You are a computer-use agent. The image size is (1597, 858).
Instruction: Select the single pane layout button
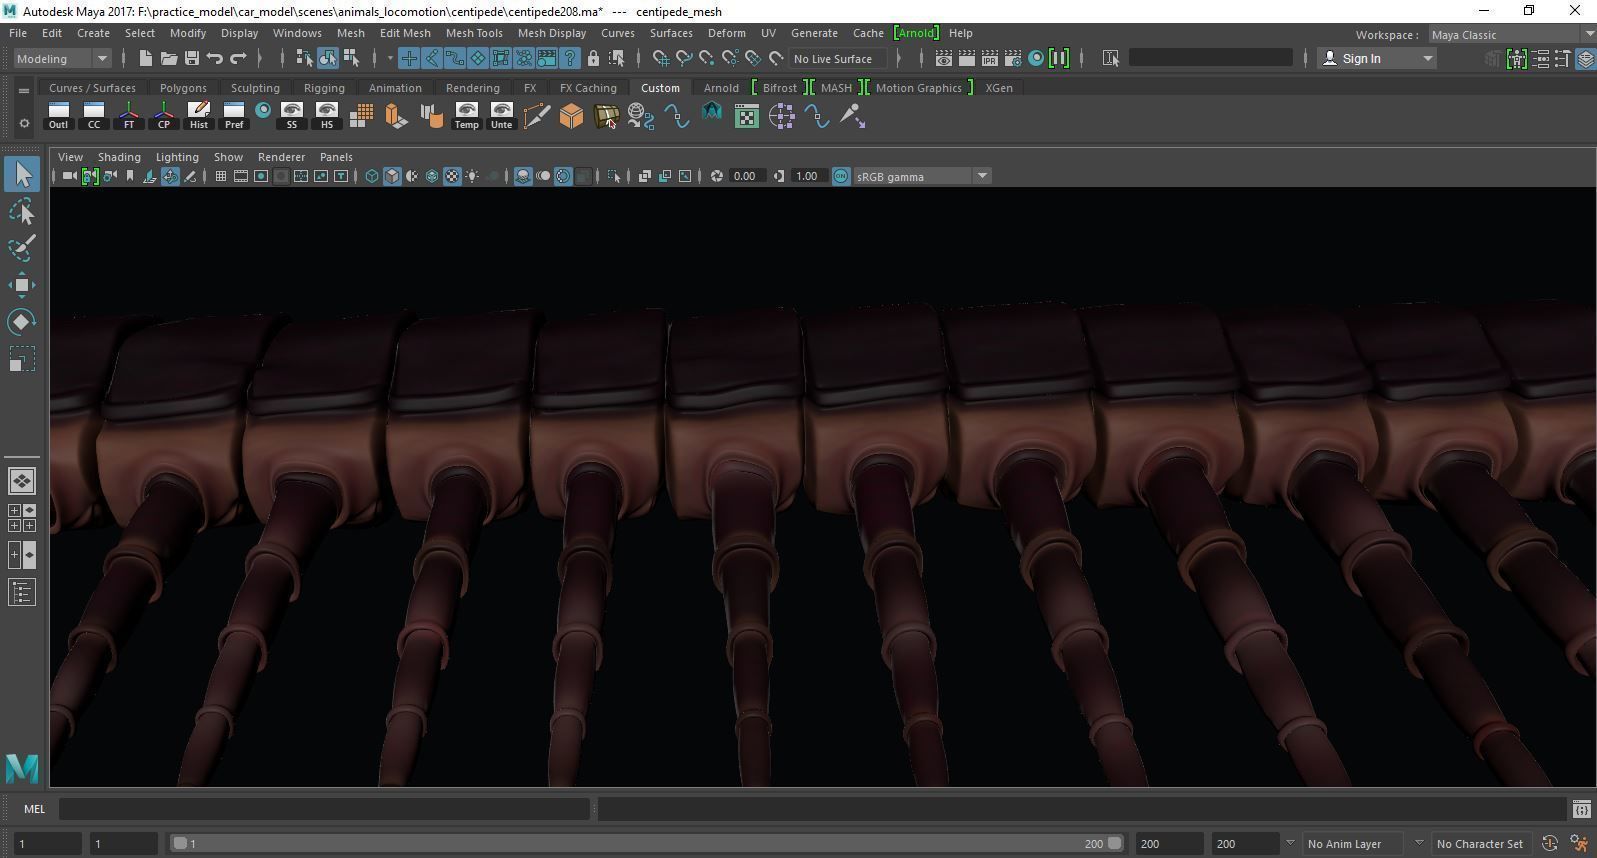[x=22, y=481]
